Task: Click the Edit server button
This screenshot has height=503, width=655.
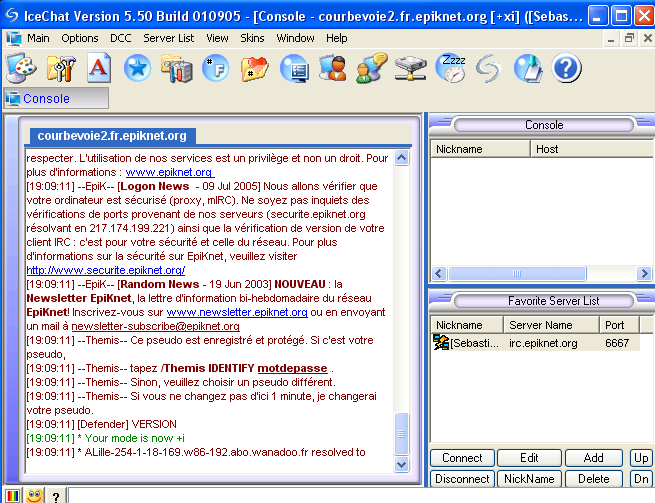Action: coord(529,458)
